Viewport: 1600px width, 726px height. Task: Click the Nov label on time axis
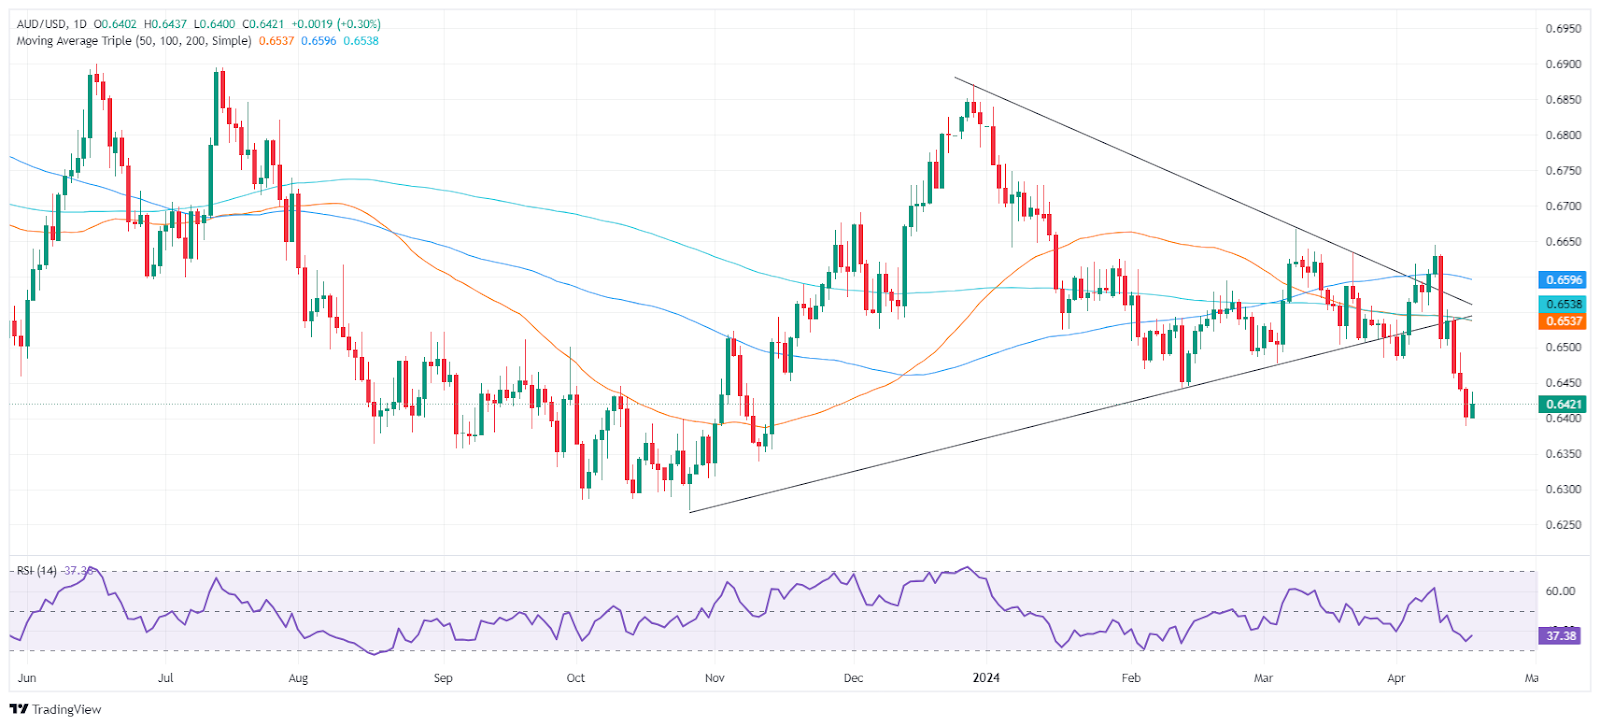714,678
